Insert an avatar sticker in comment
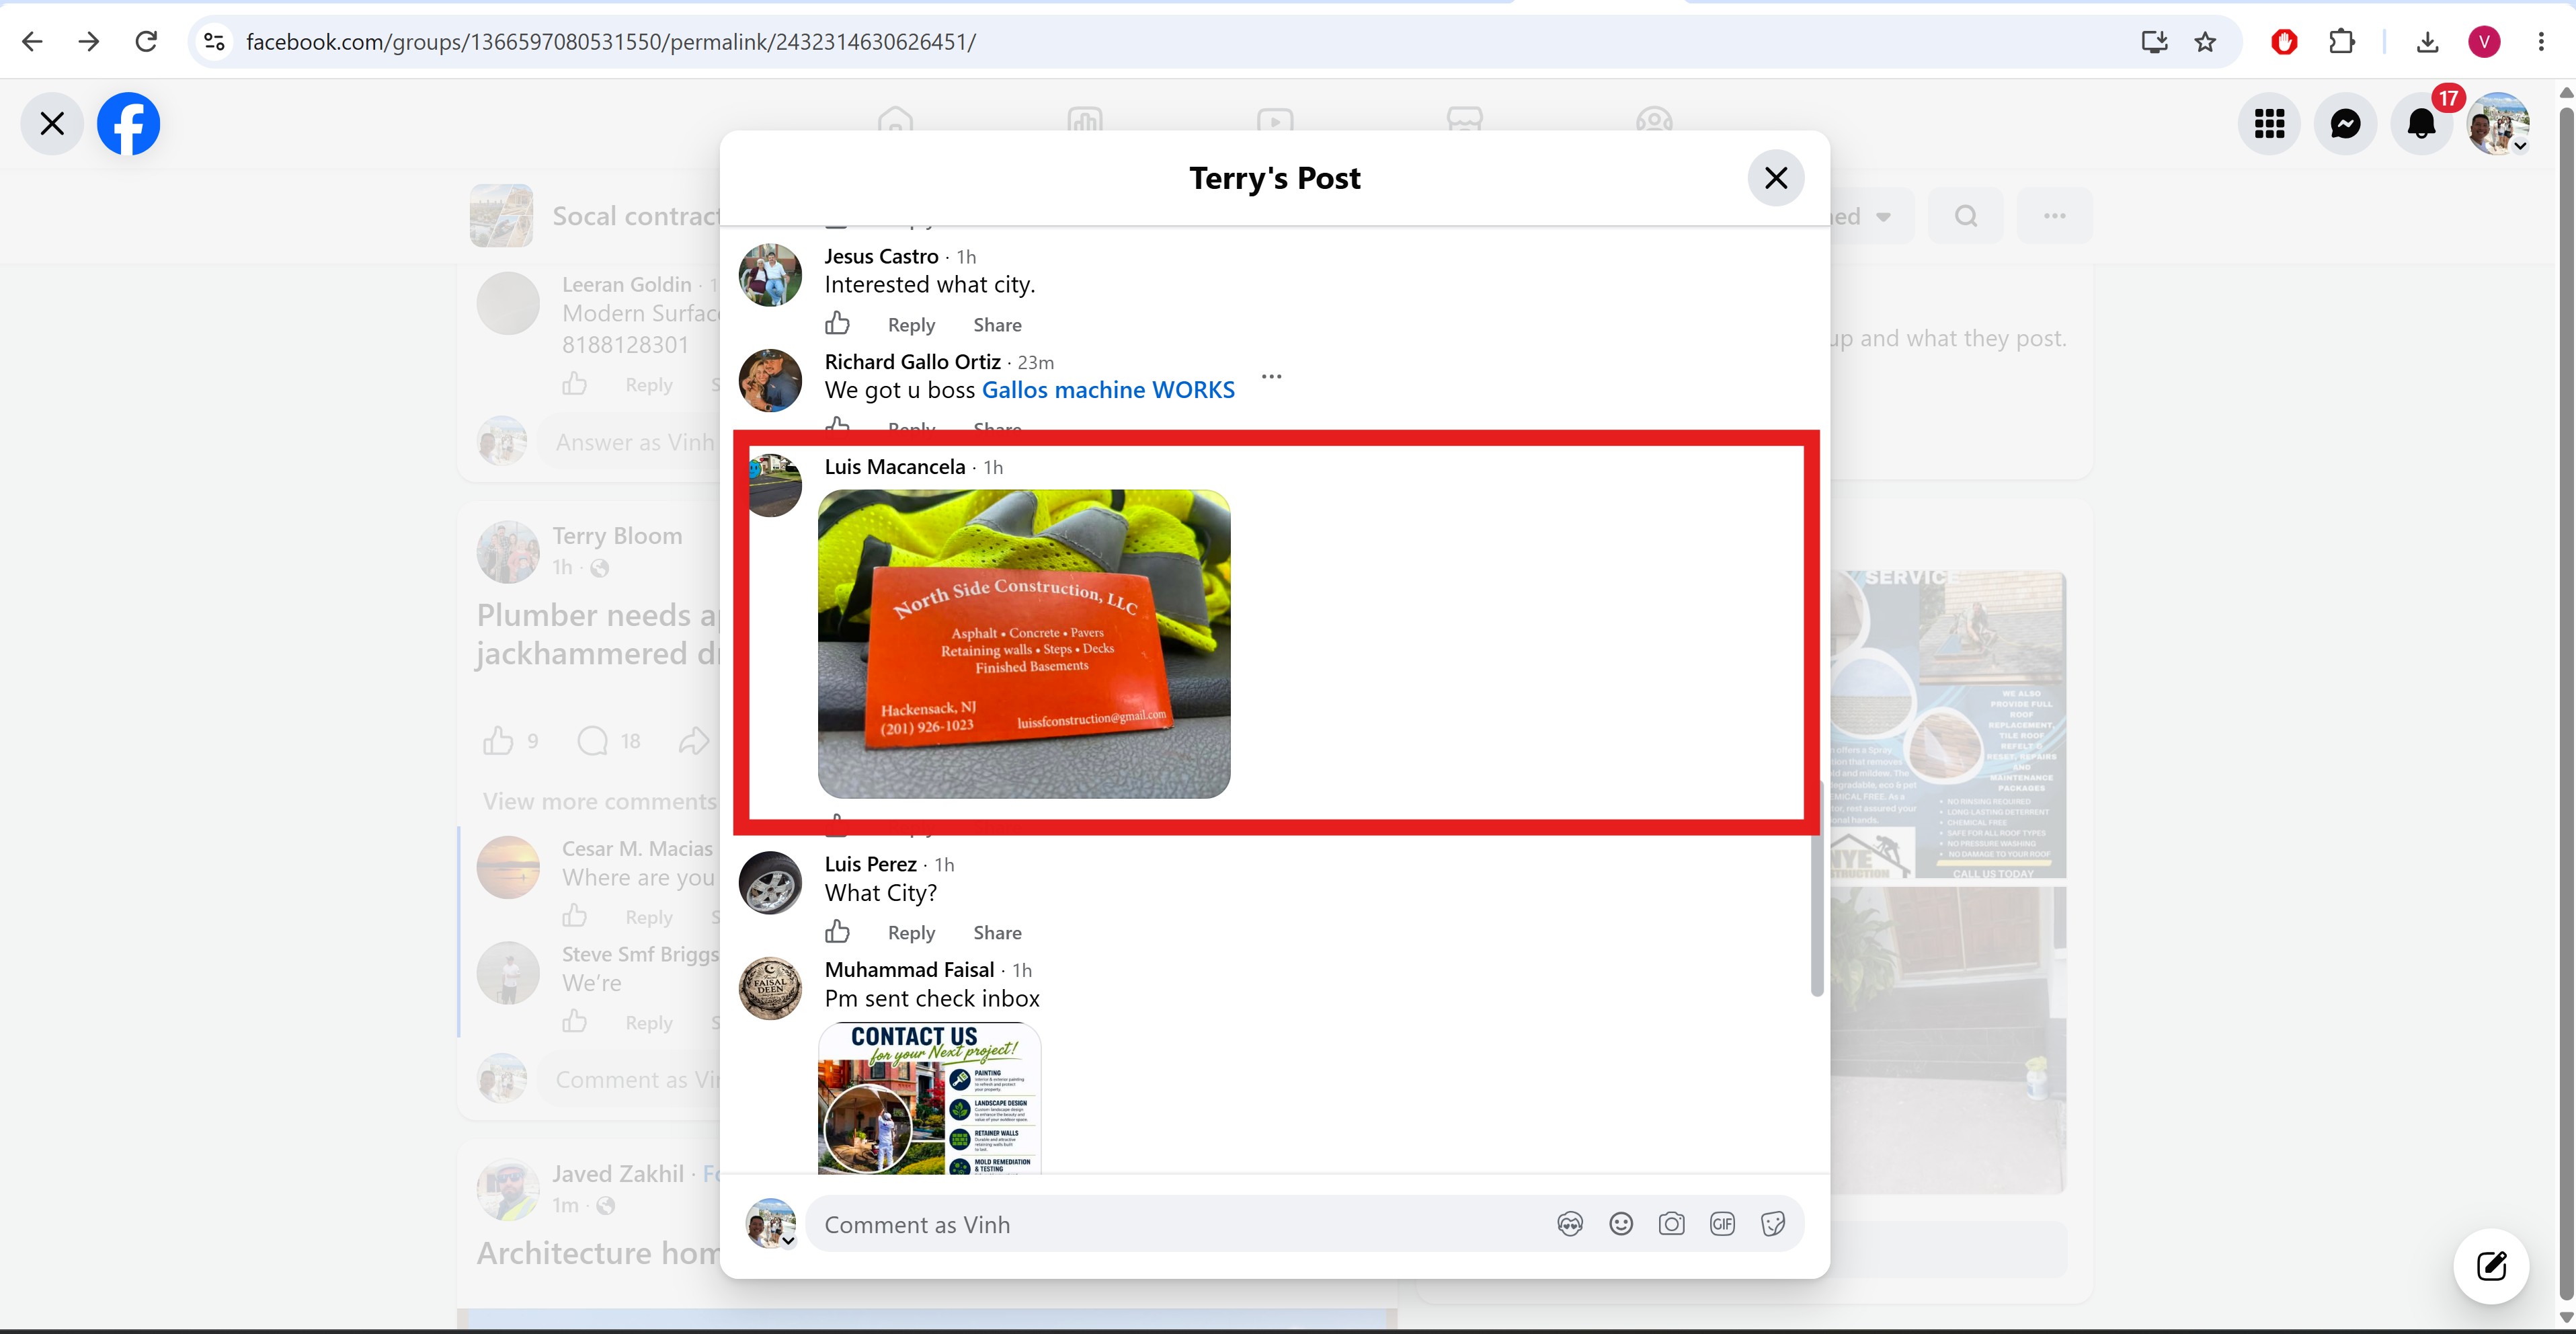Viewport: 2576px width, 1334px height. click(1570, 1224)
